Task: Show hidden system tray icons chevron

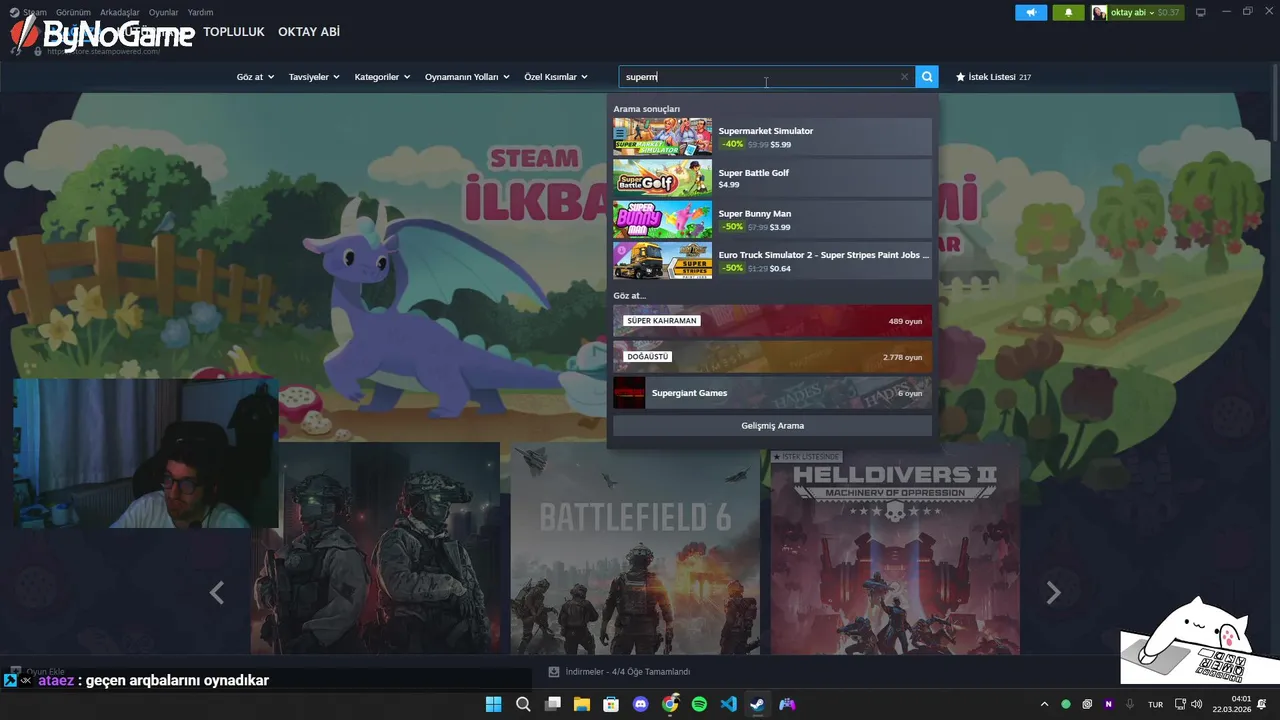Action: (x=1044, y=704)
